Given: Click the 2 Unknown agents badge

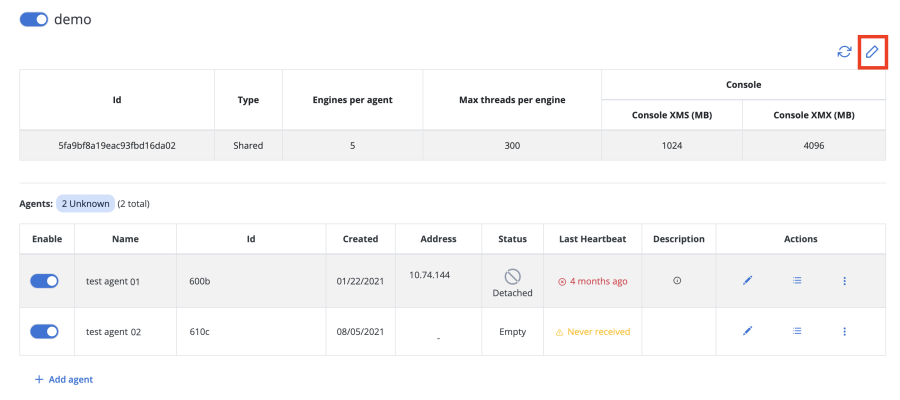Looking at the screenshot, I should [85, 203].
